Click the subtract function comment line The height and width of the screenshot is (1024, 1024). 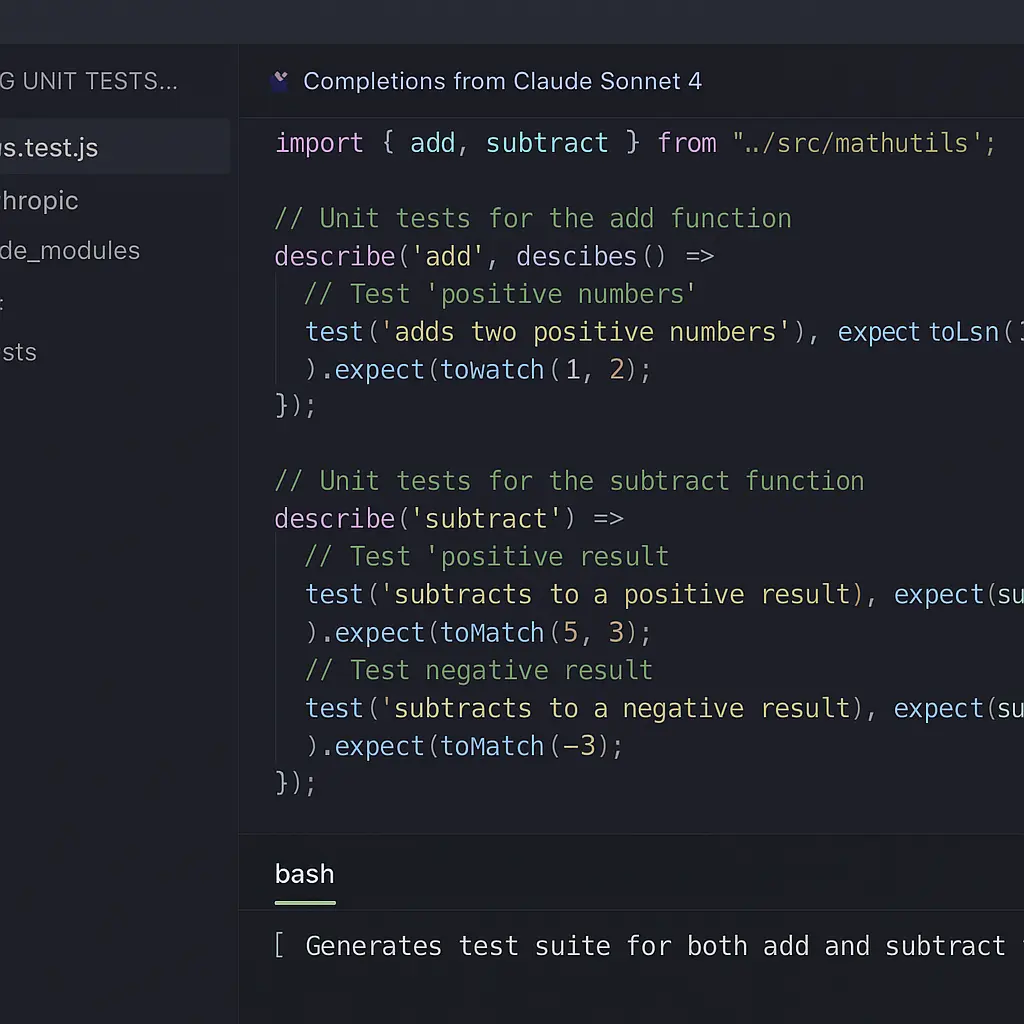click(568, 481)
